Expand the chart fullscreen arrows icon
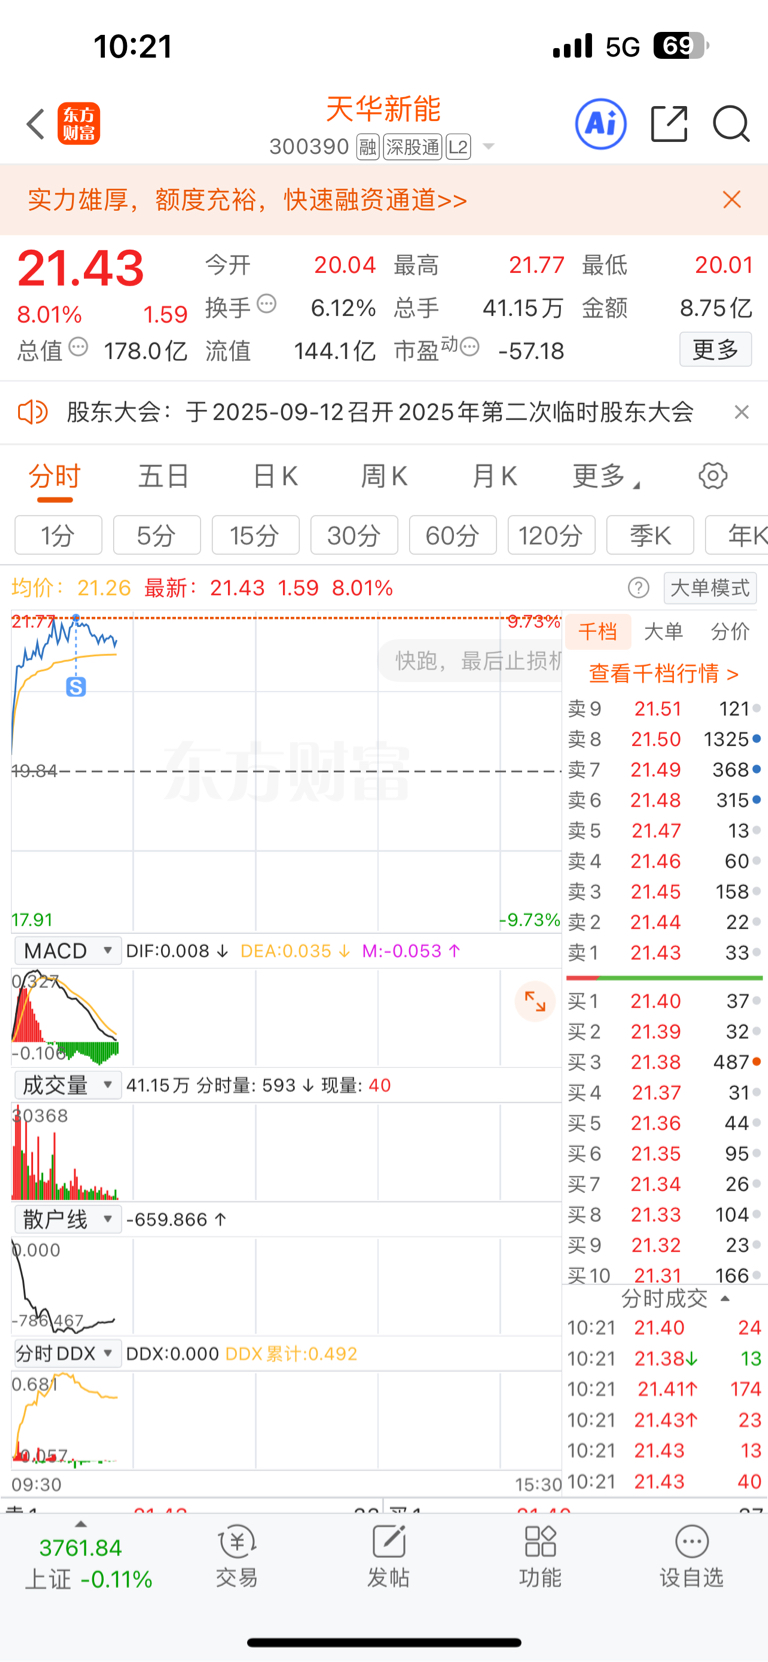This screenshot has width=768, height=1662. point(535,1001)
